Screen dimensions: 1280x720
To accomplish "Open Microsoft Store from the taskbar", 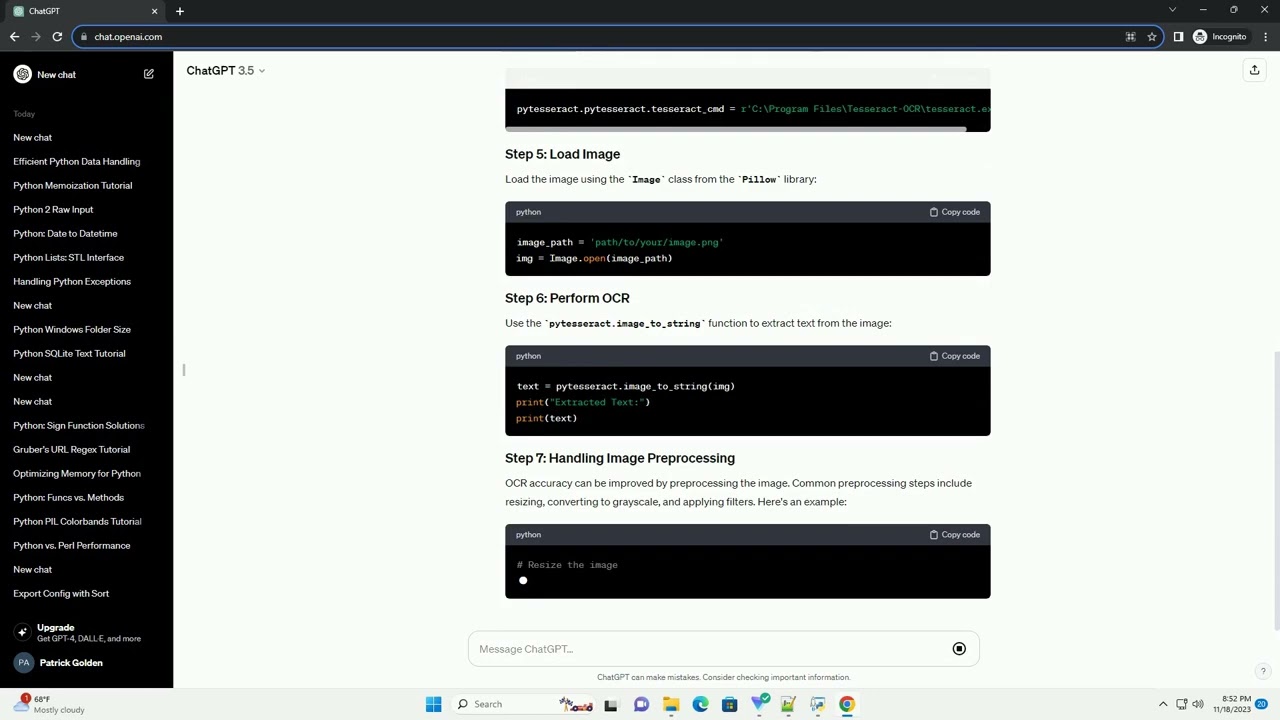I will pos(729,704).
